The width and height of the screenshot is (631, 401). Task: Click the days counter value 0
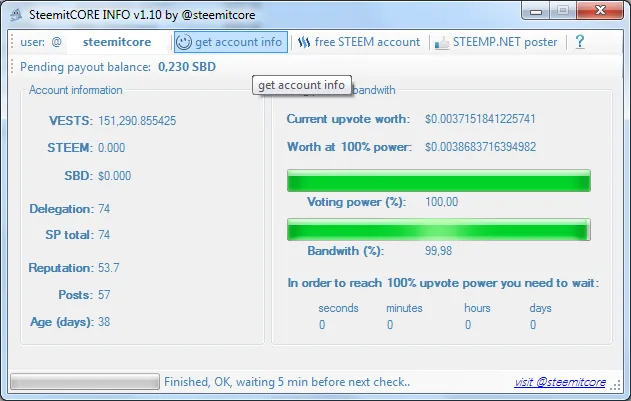533,325
